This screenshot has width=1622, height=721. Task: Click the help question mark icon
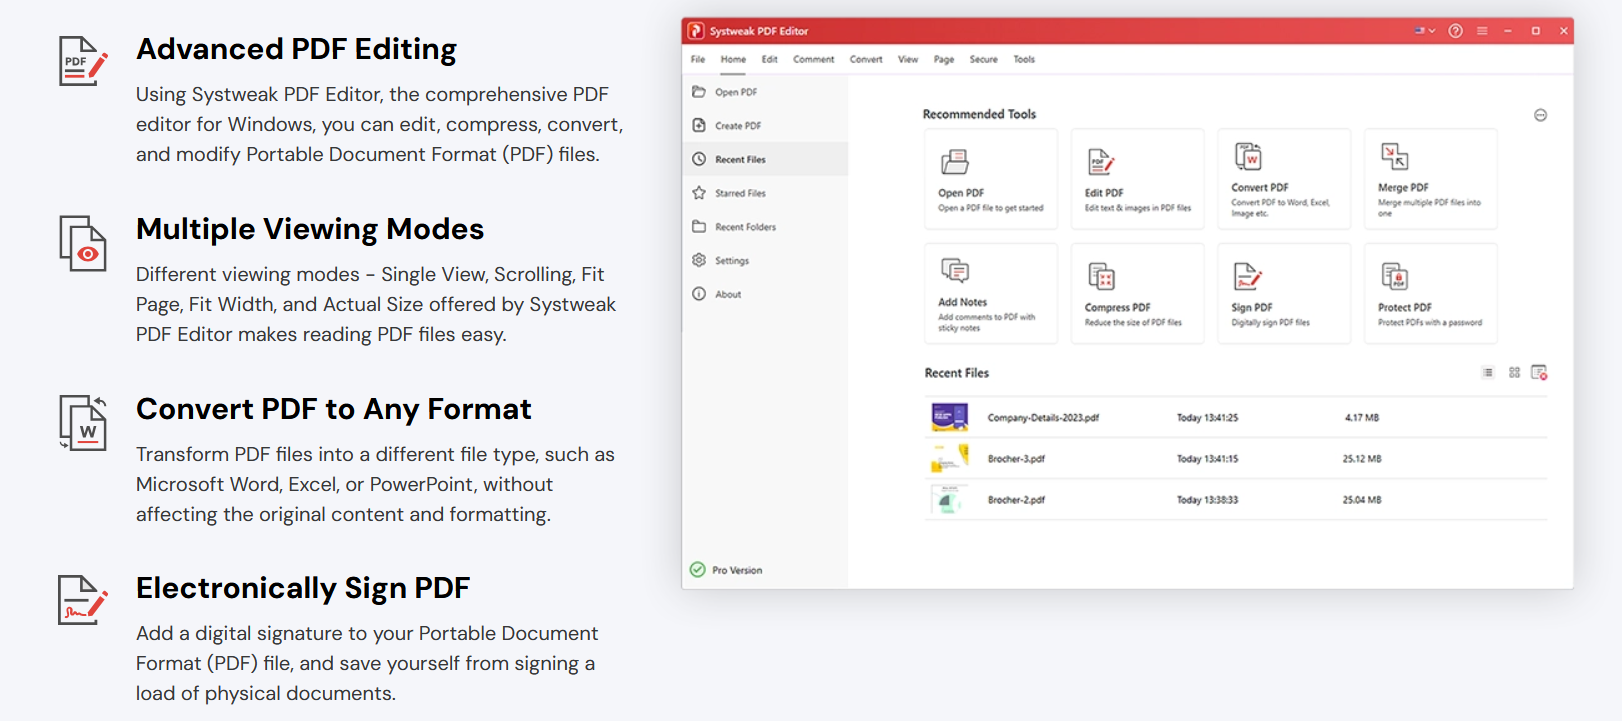(x=1456, y=31)
